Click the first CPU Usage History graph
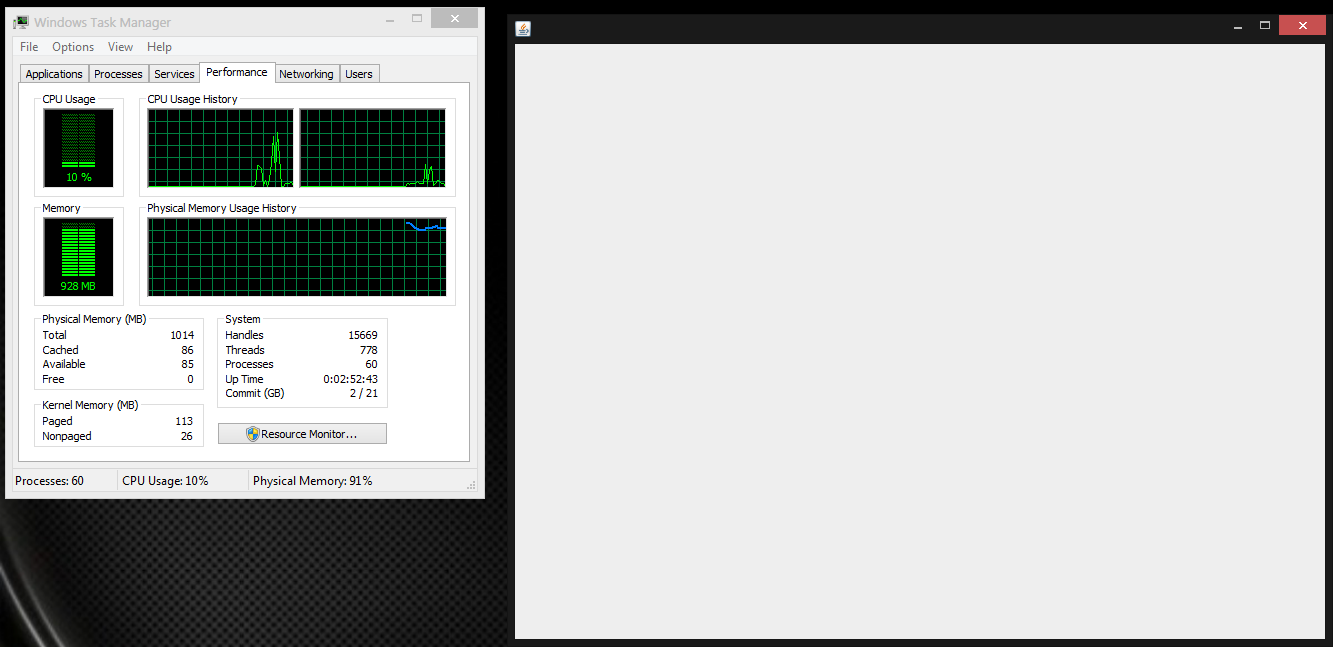This screenshot has width=1333, height=647. [220, 148]
